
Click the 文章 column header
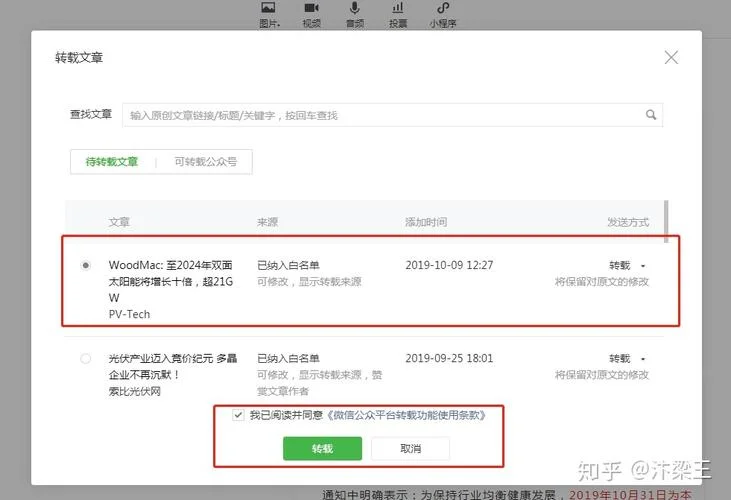click(119, 222)
